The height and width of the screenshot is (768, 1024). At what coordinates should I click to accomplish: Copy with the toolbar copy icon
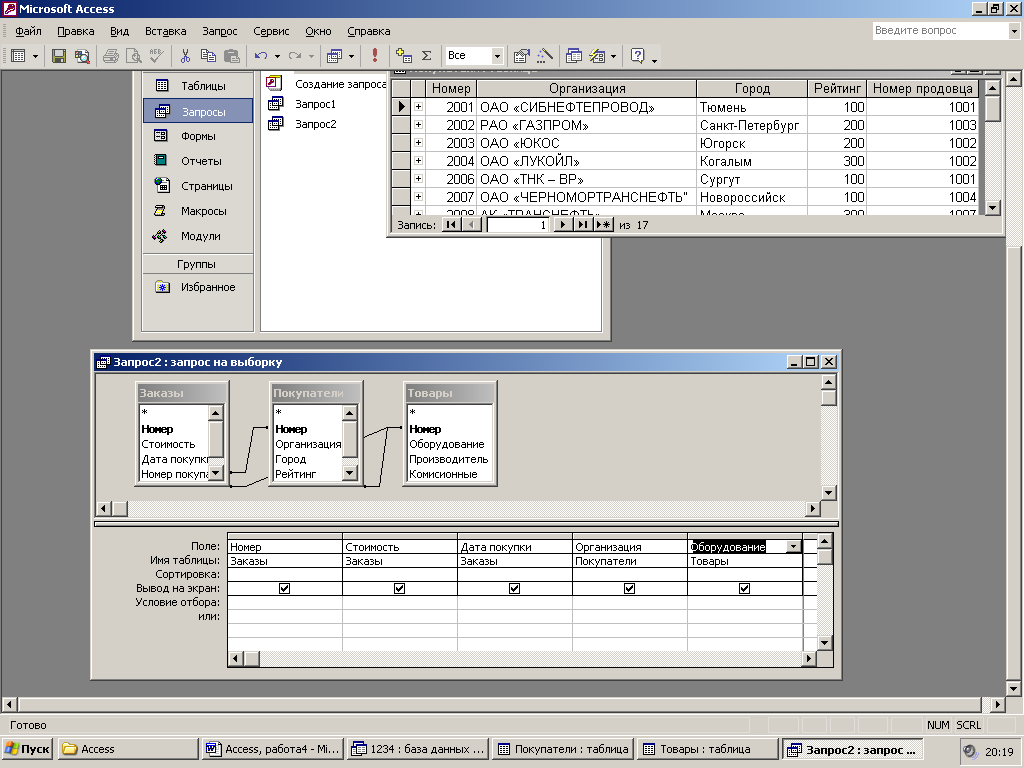coord(208,56)
